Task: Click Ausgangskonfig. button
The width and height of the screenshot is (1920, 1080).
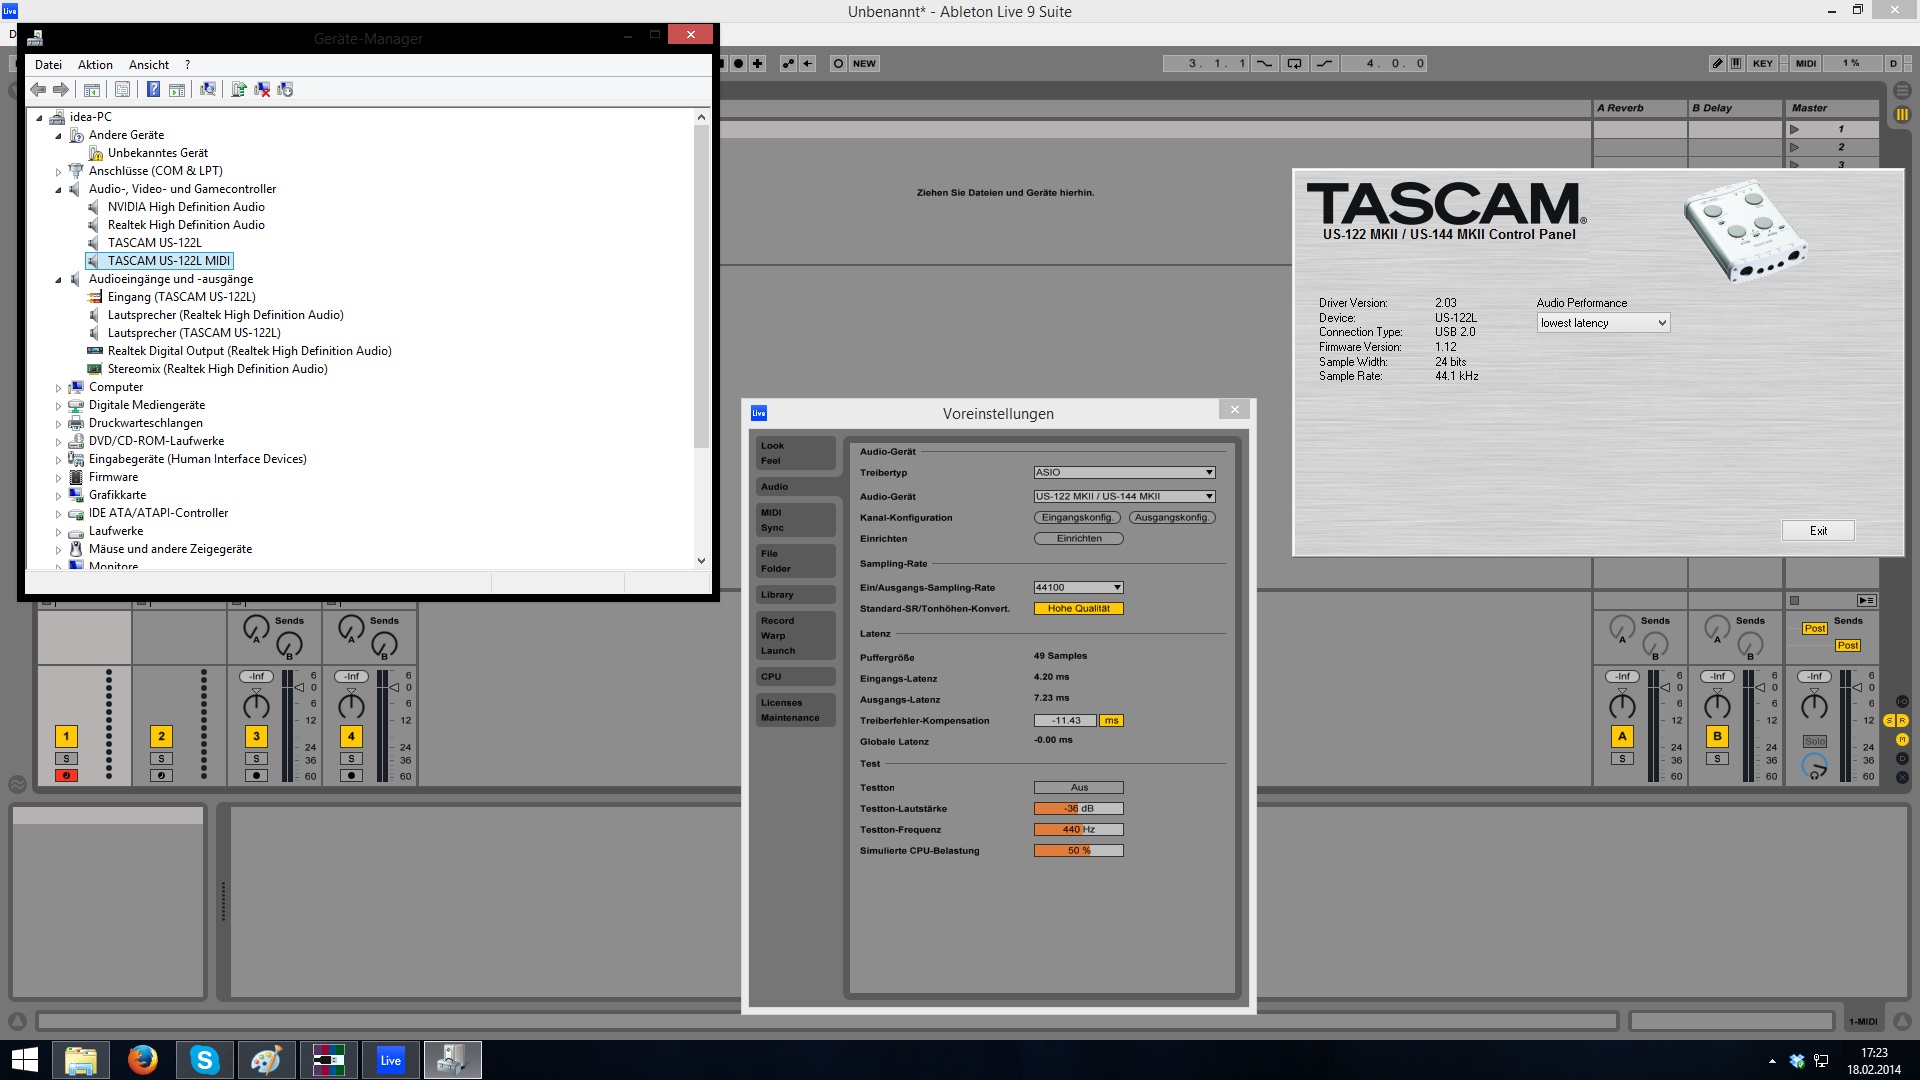Action: tap(1172, 517)
